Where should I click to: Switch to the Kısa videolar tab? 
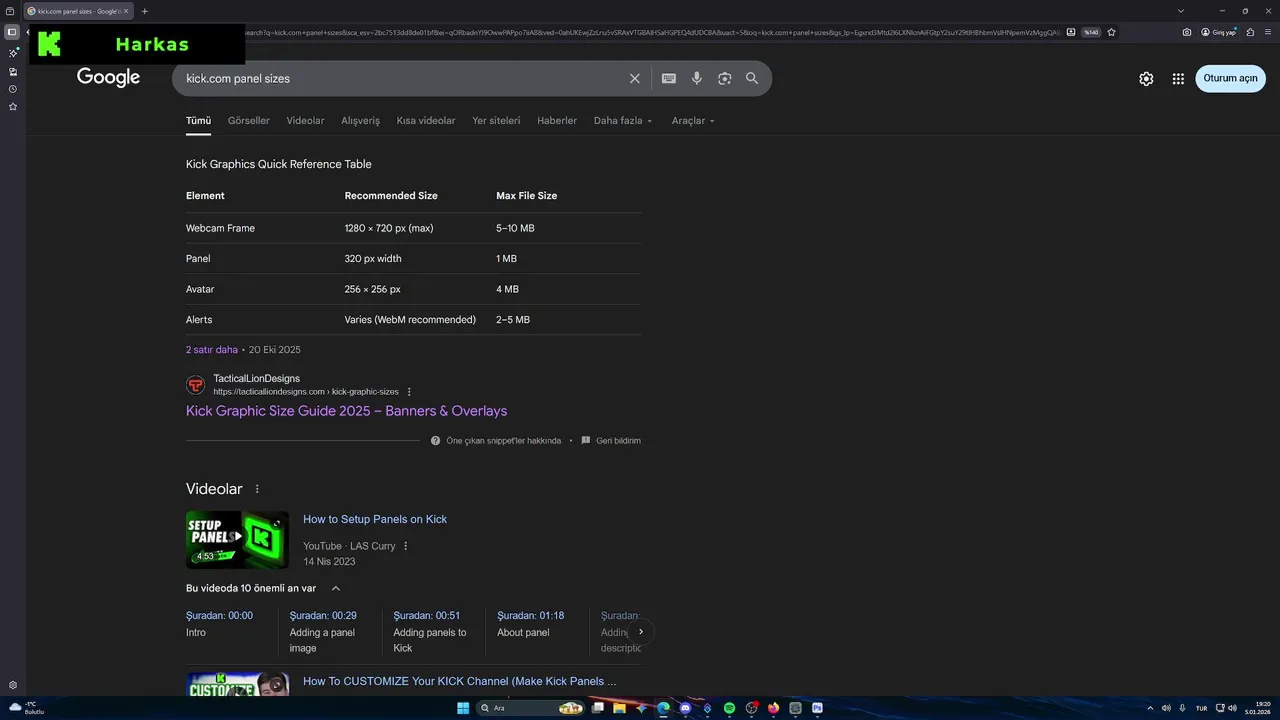click(426, 120)
